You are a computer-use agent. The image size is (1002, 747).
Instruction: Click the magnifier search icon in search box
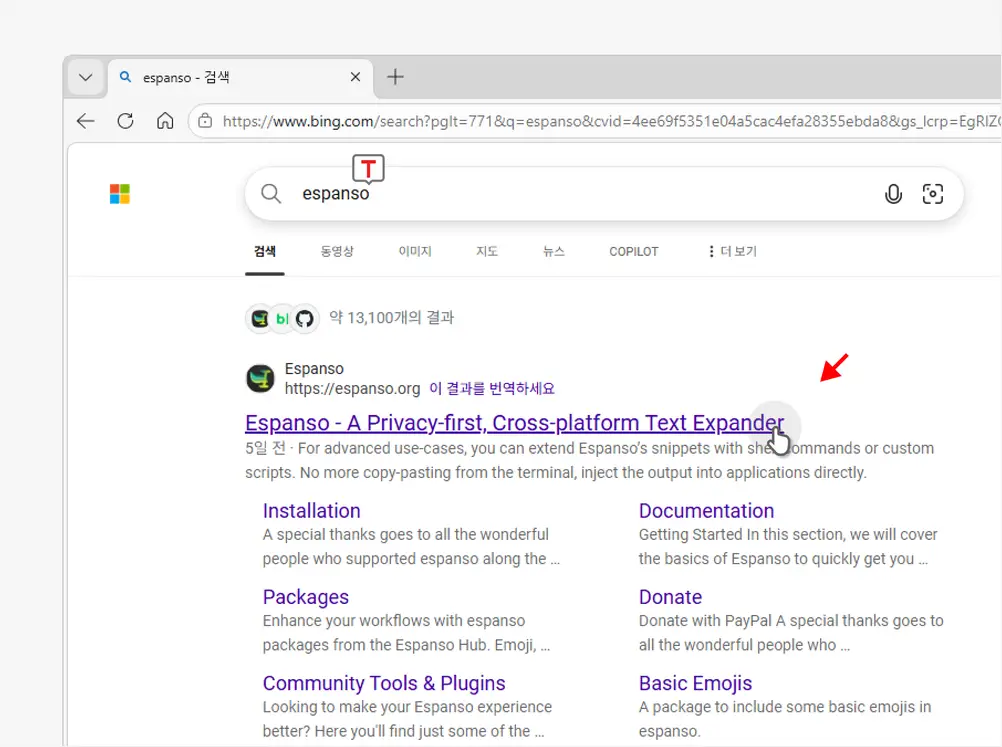(x=271, y=194)
